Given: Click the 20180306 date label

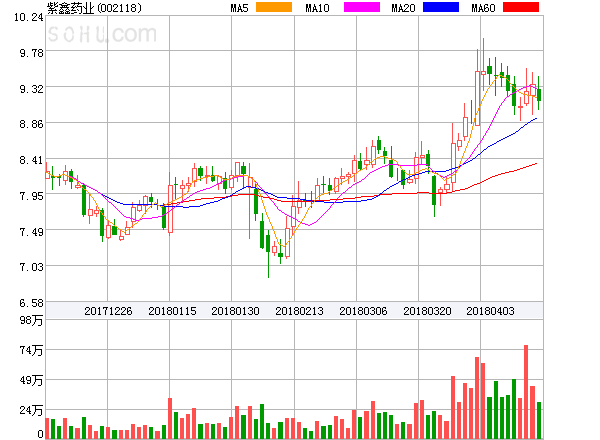Looking at the screenshot, I should point(363,311).
